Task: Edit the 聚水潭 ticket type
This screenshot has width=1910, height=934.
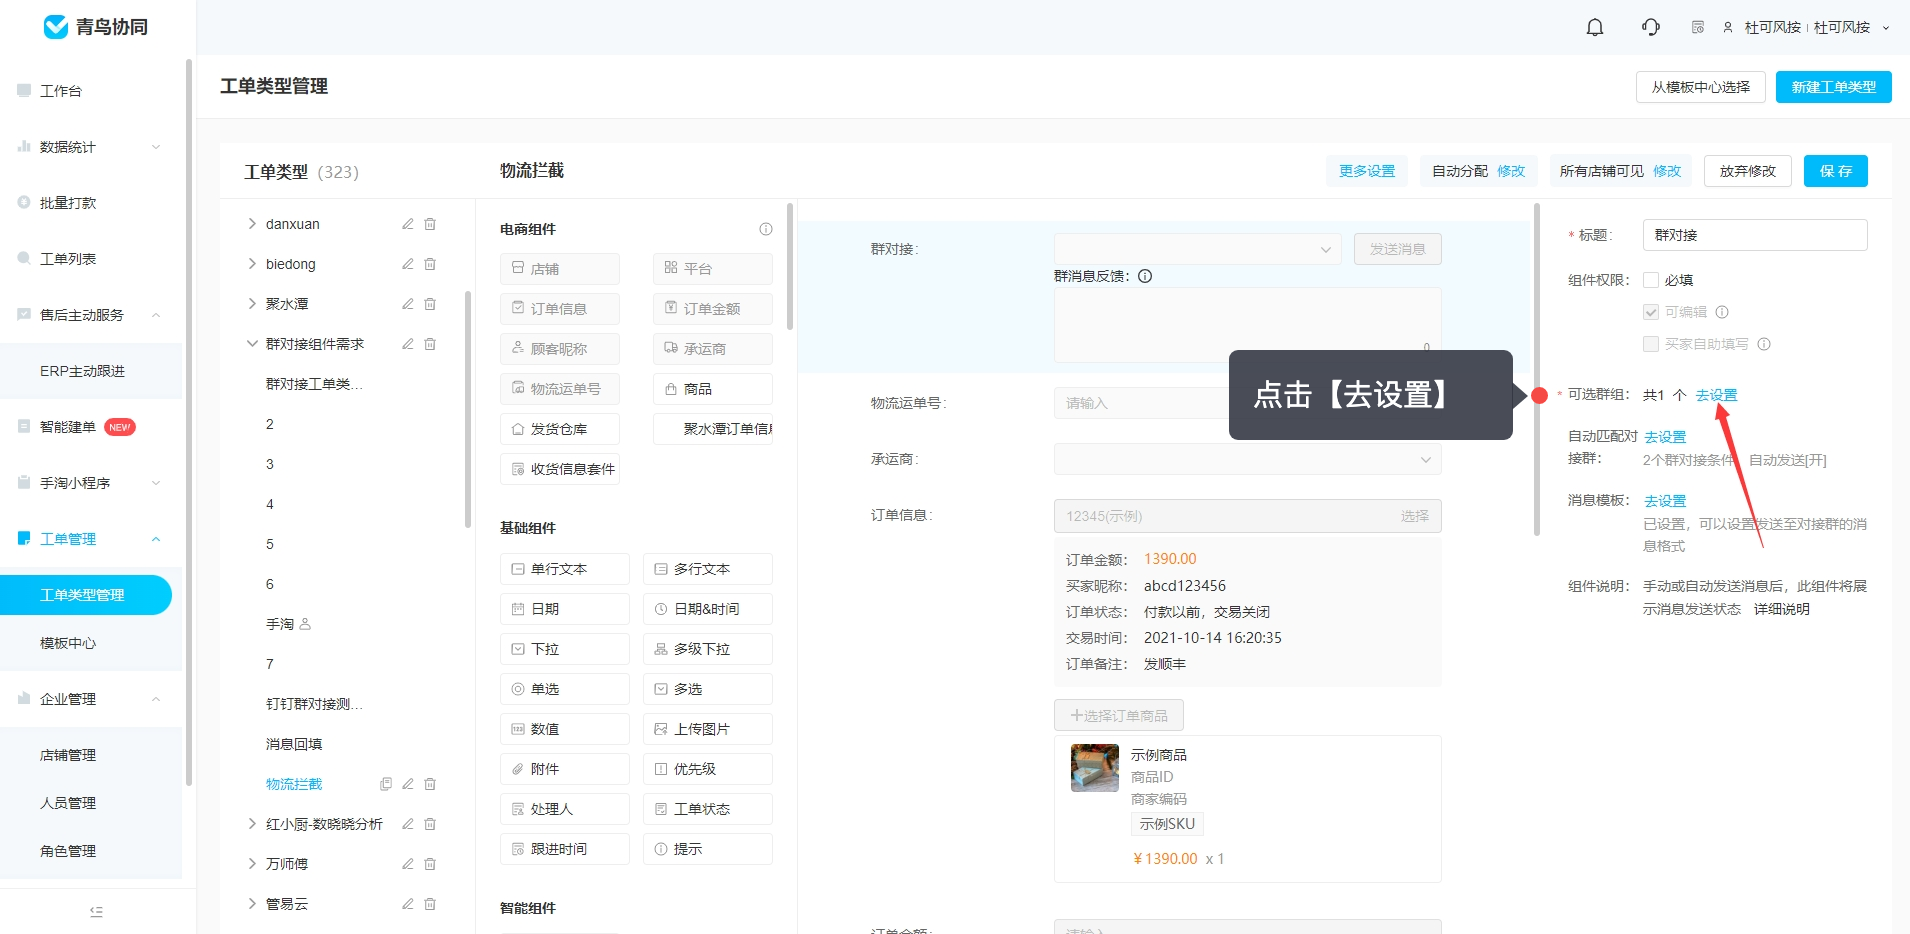Action: click(x=408, y=304)
